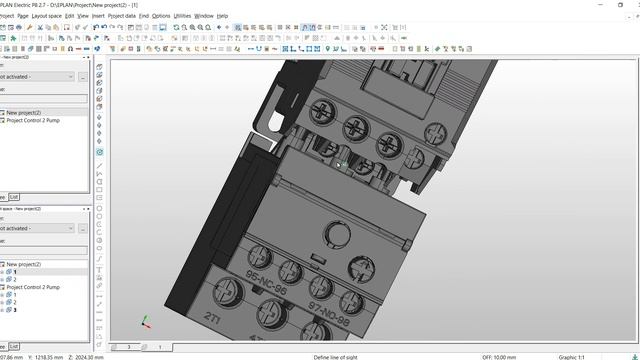Click the 'Graphic 1:1' status bar entry

tap(571, 357)
